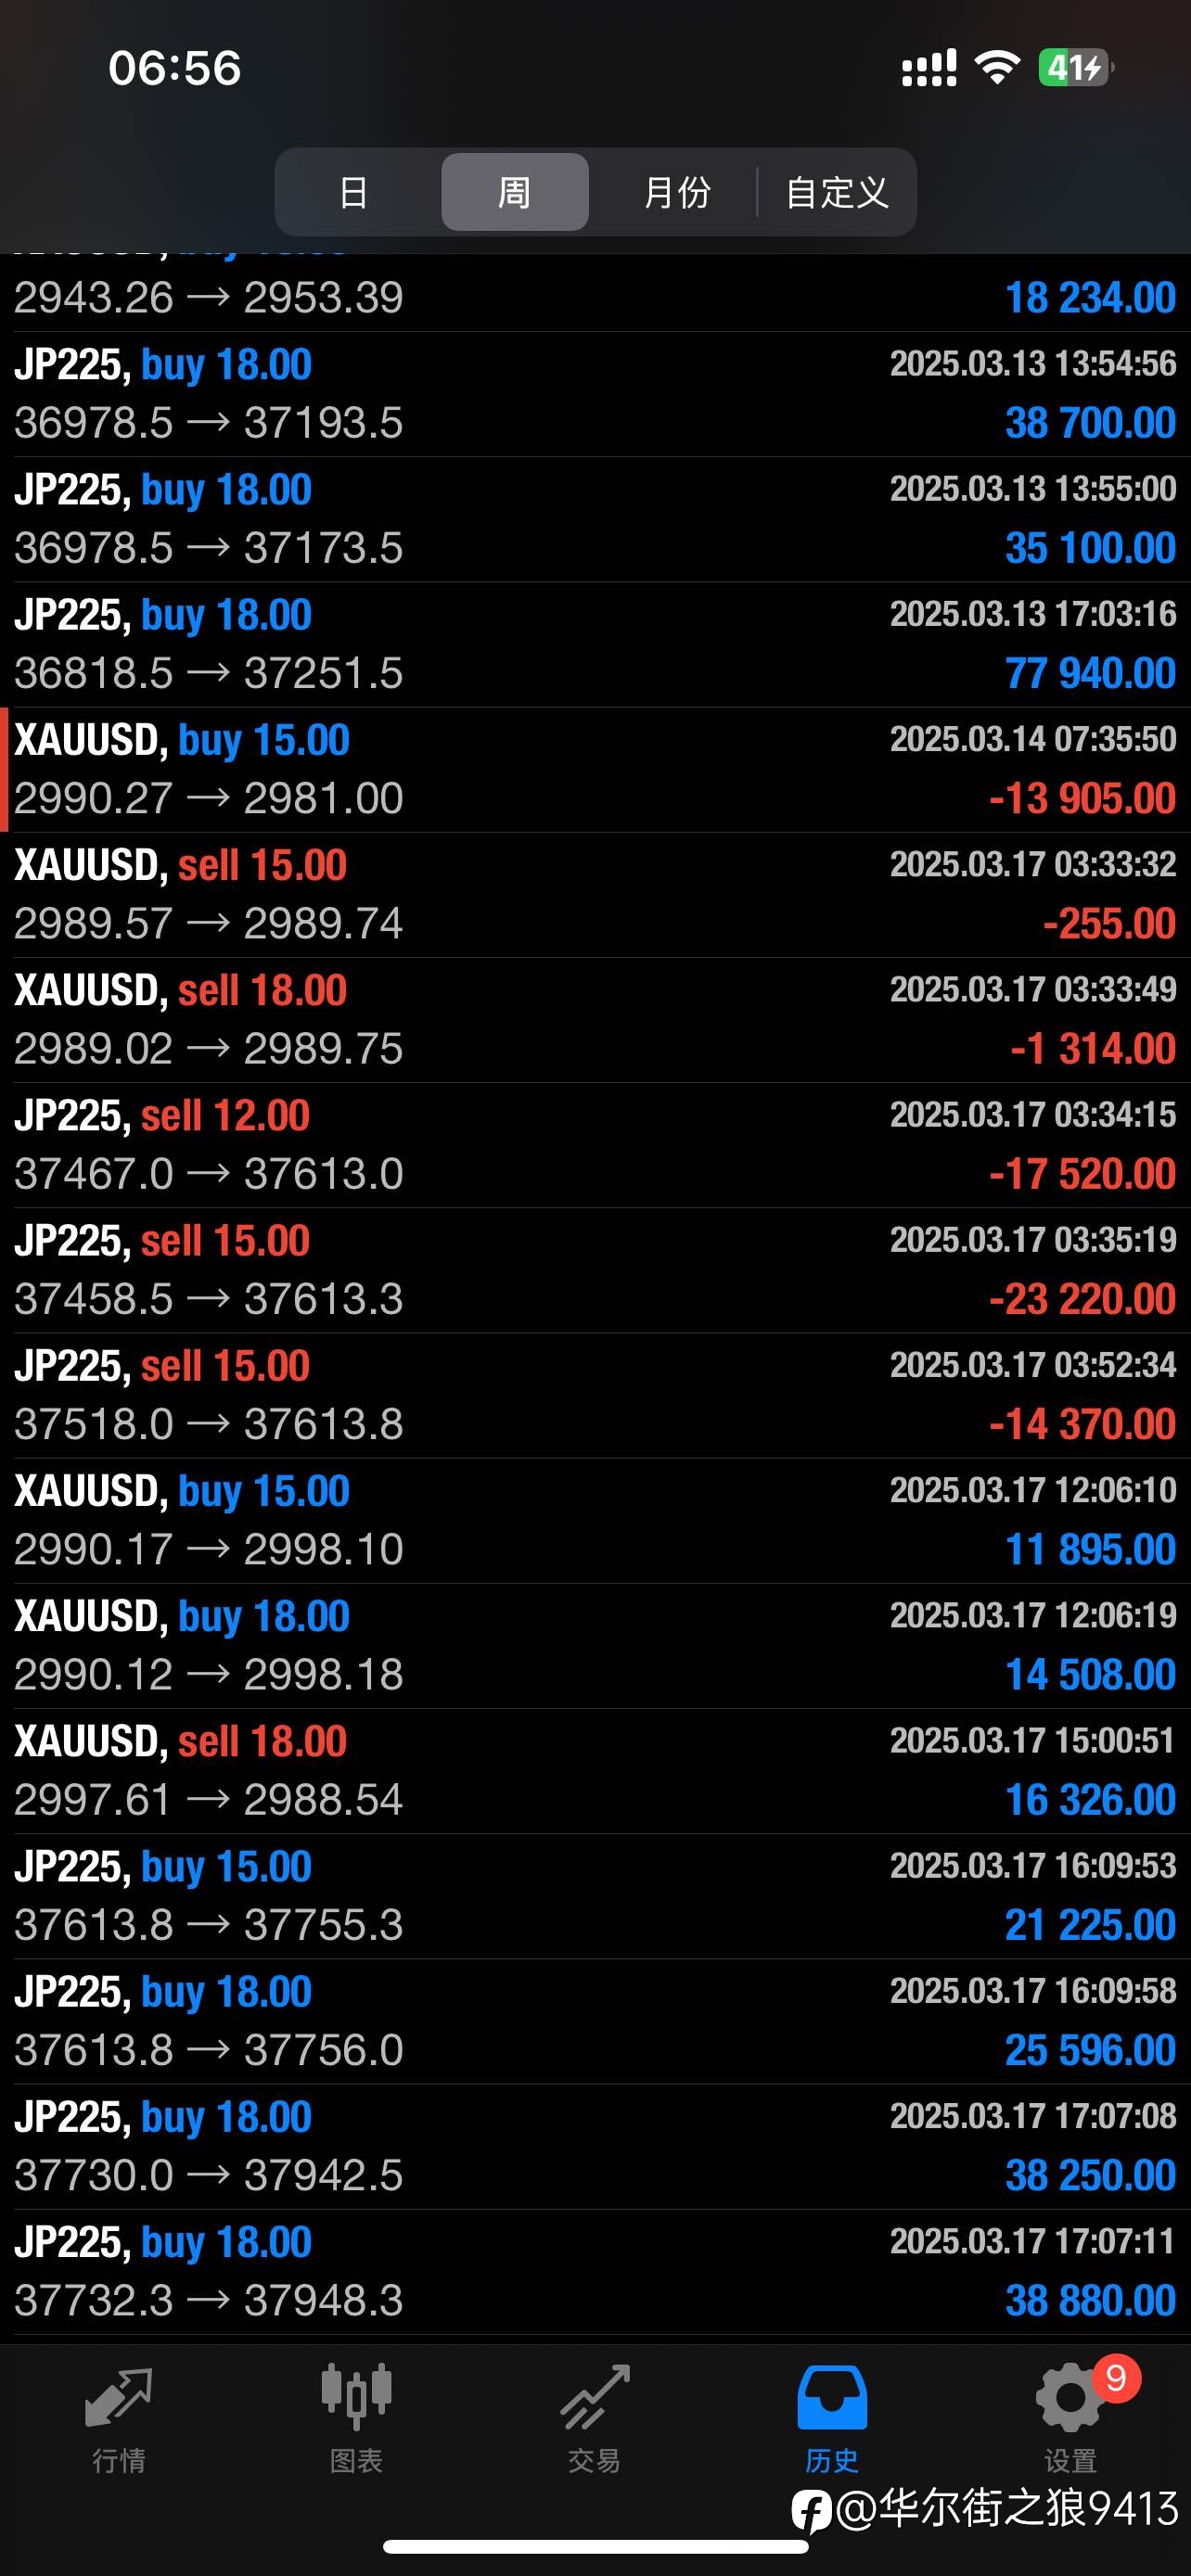1191x2576 pixels.
Task: Select the 自定义 custom period tab
Action: 837,192
